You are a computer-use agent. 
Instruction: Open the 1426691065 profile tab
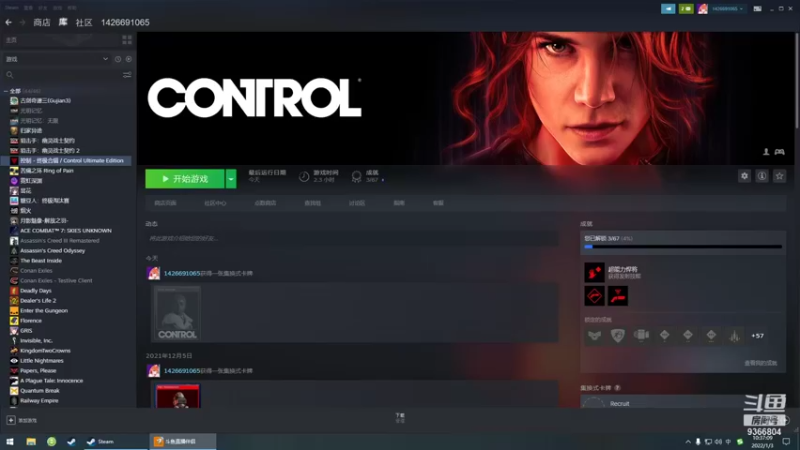point(125,22)
